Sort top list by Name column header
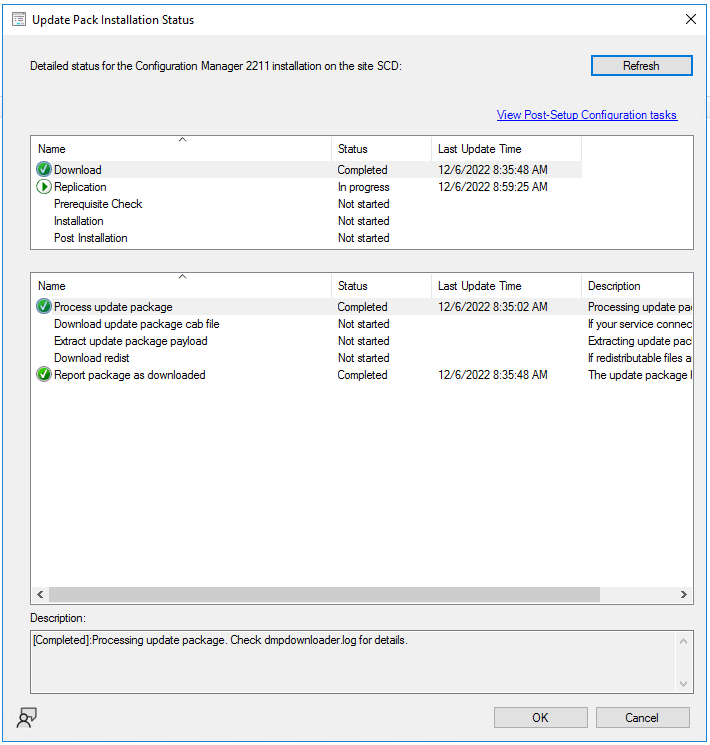The image size is (710, 745). pyautogui.click(x=182, y=149)
